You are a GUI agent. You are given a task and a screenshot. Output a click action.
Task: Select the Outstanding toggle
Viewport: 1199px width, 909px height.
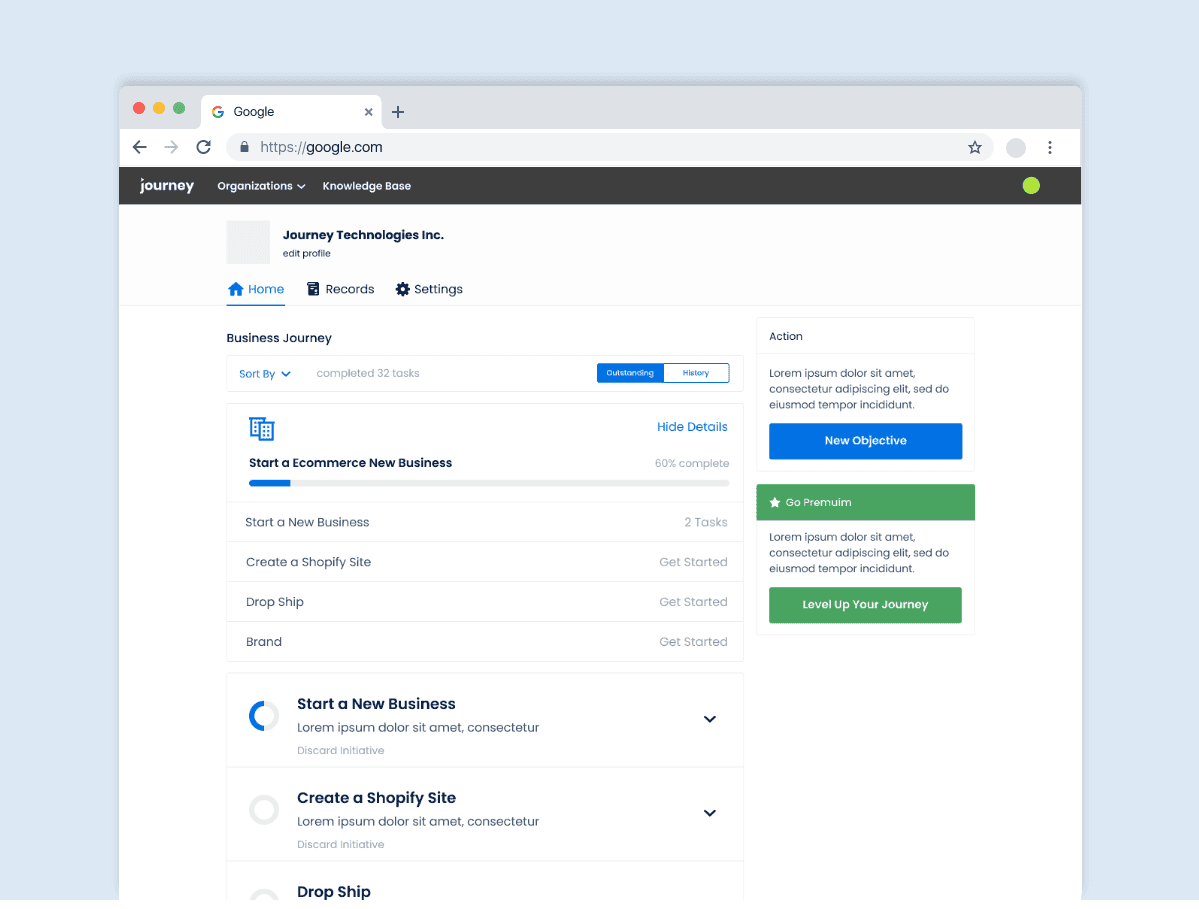pos(630,373)
